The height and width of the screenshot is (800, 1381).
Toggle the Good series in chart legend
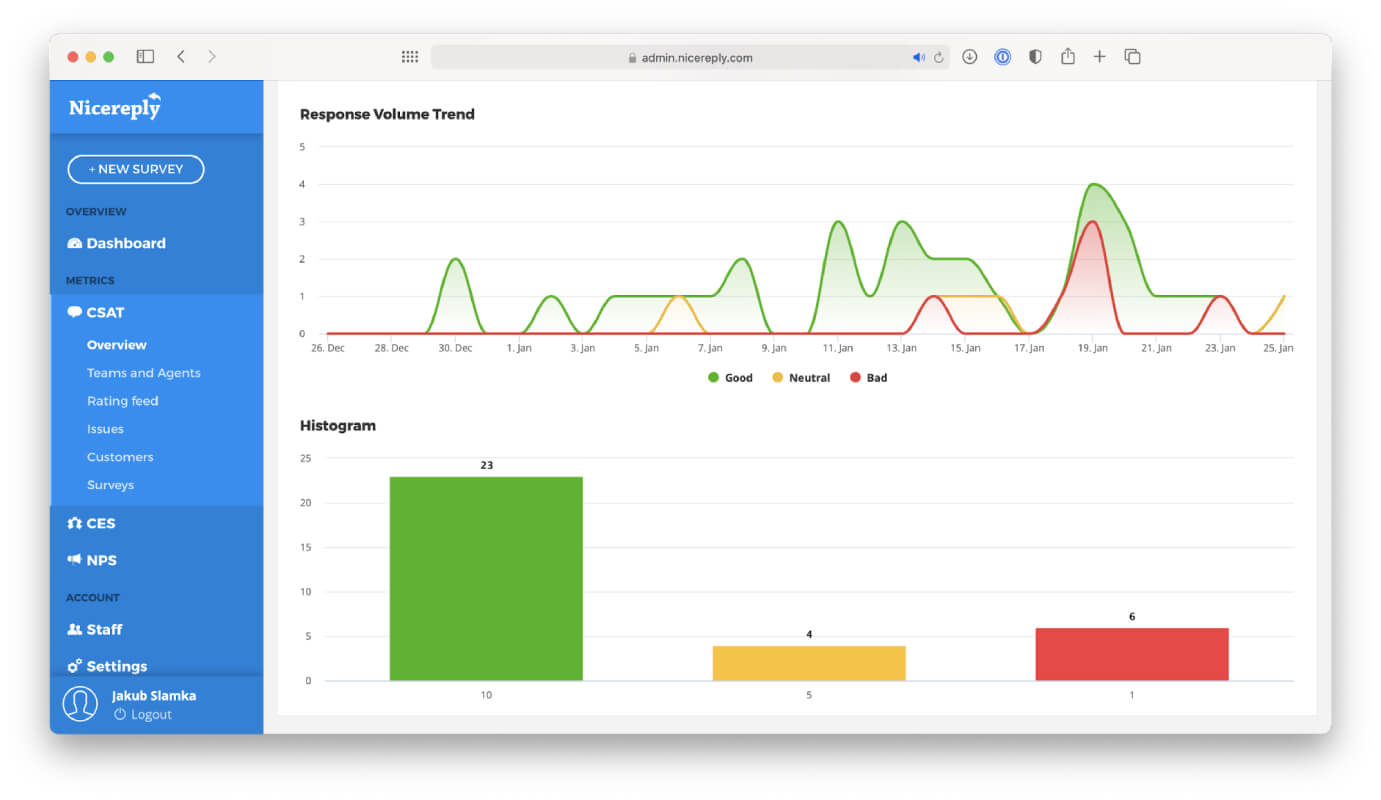click(x=730, y=378)
